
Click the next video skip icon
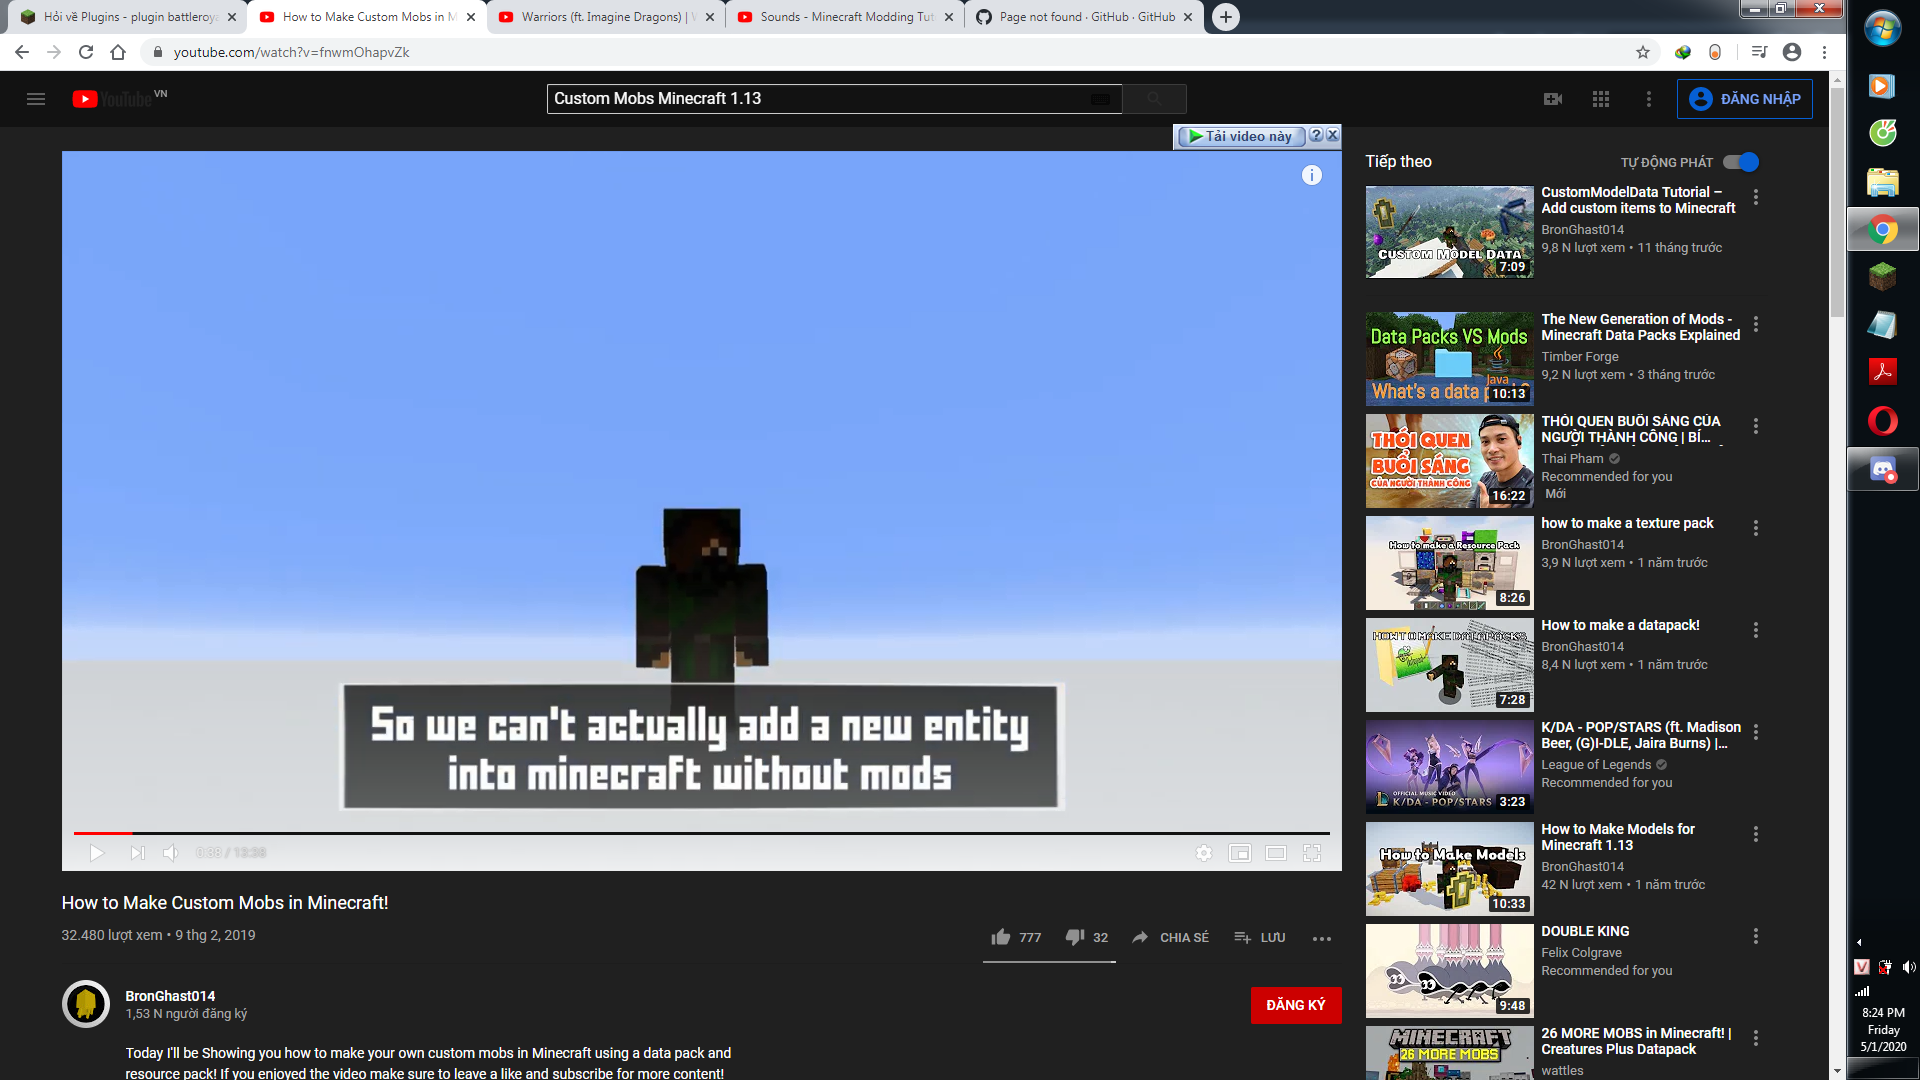coord(137,853)
